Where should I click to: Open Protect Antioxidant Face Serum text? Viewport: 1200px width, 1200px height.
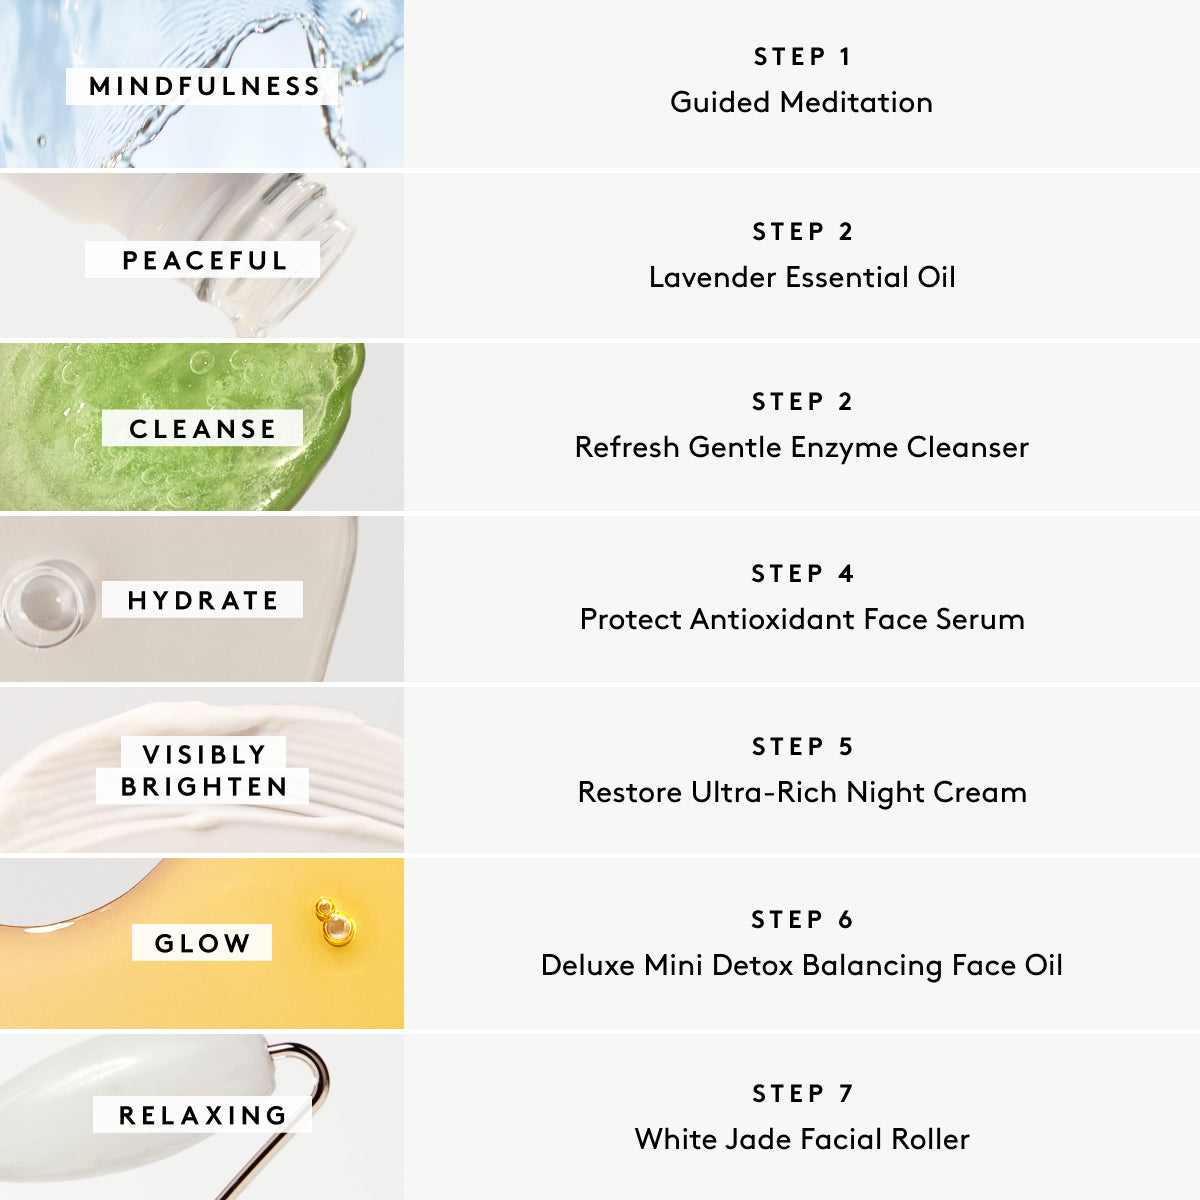802,619
